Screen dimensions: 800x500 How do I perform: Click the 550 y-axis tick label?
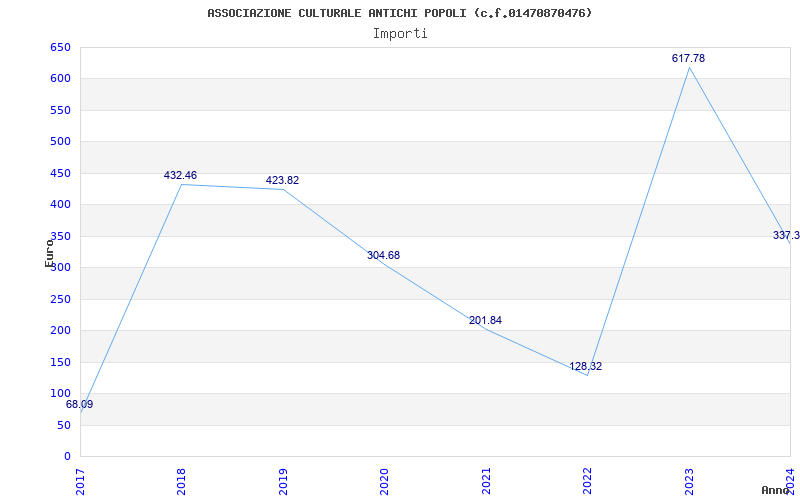pyautogui.click(x=60, y=110)
